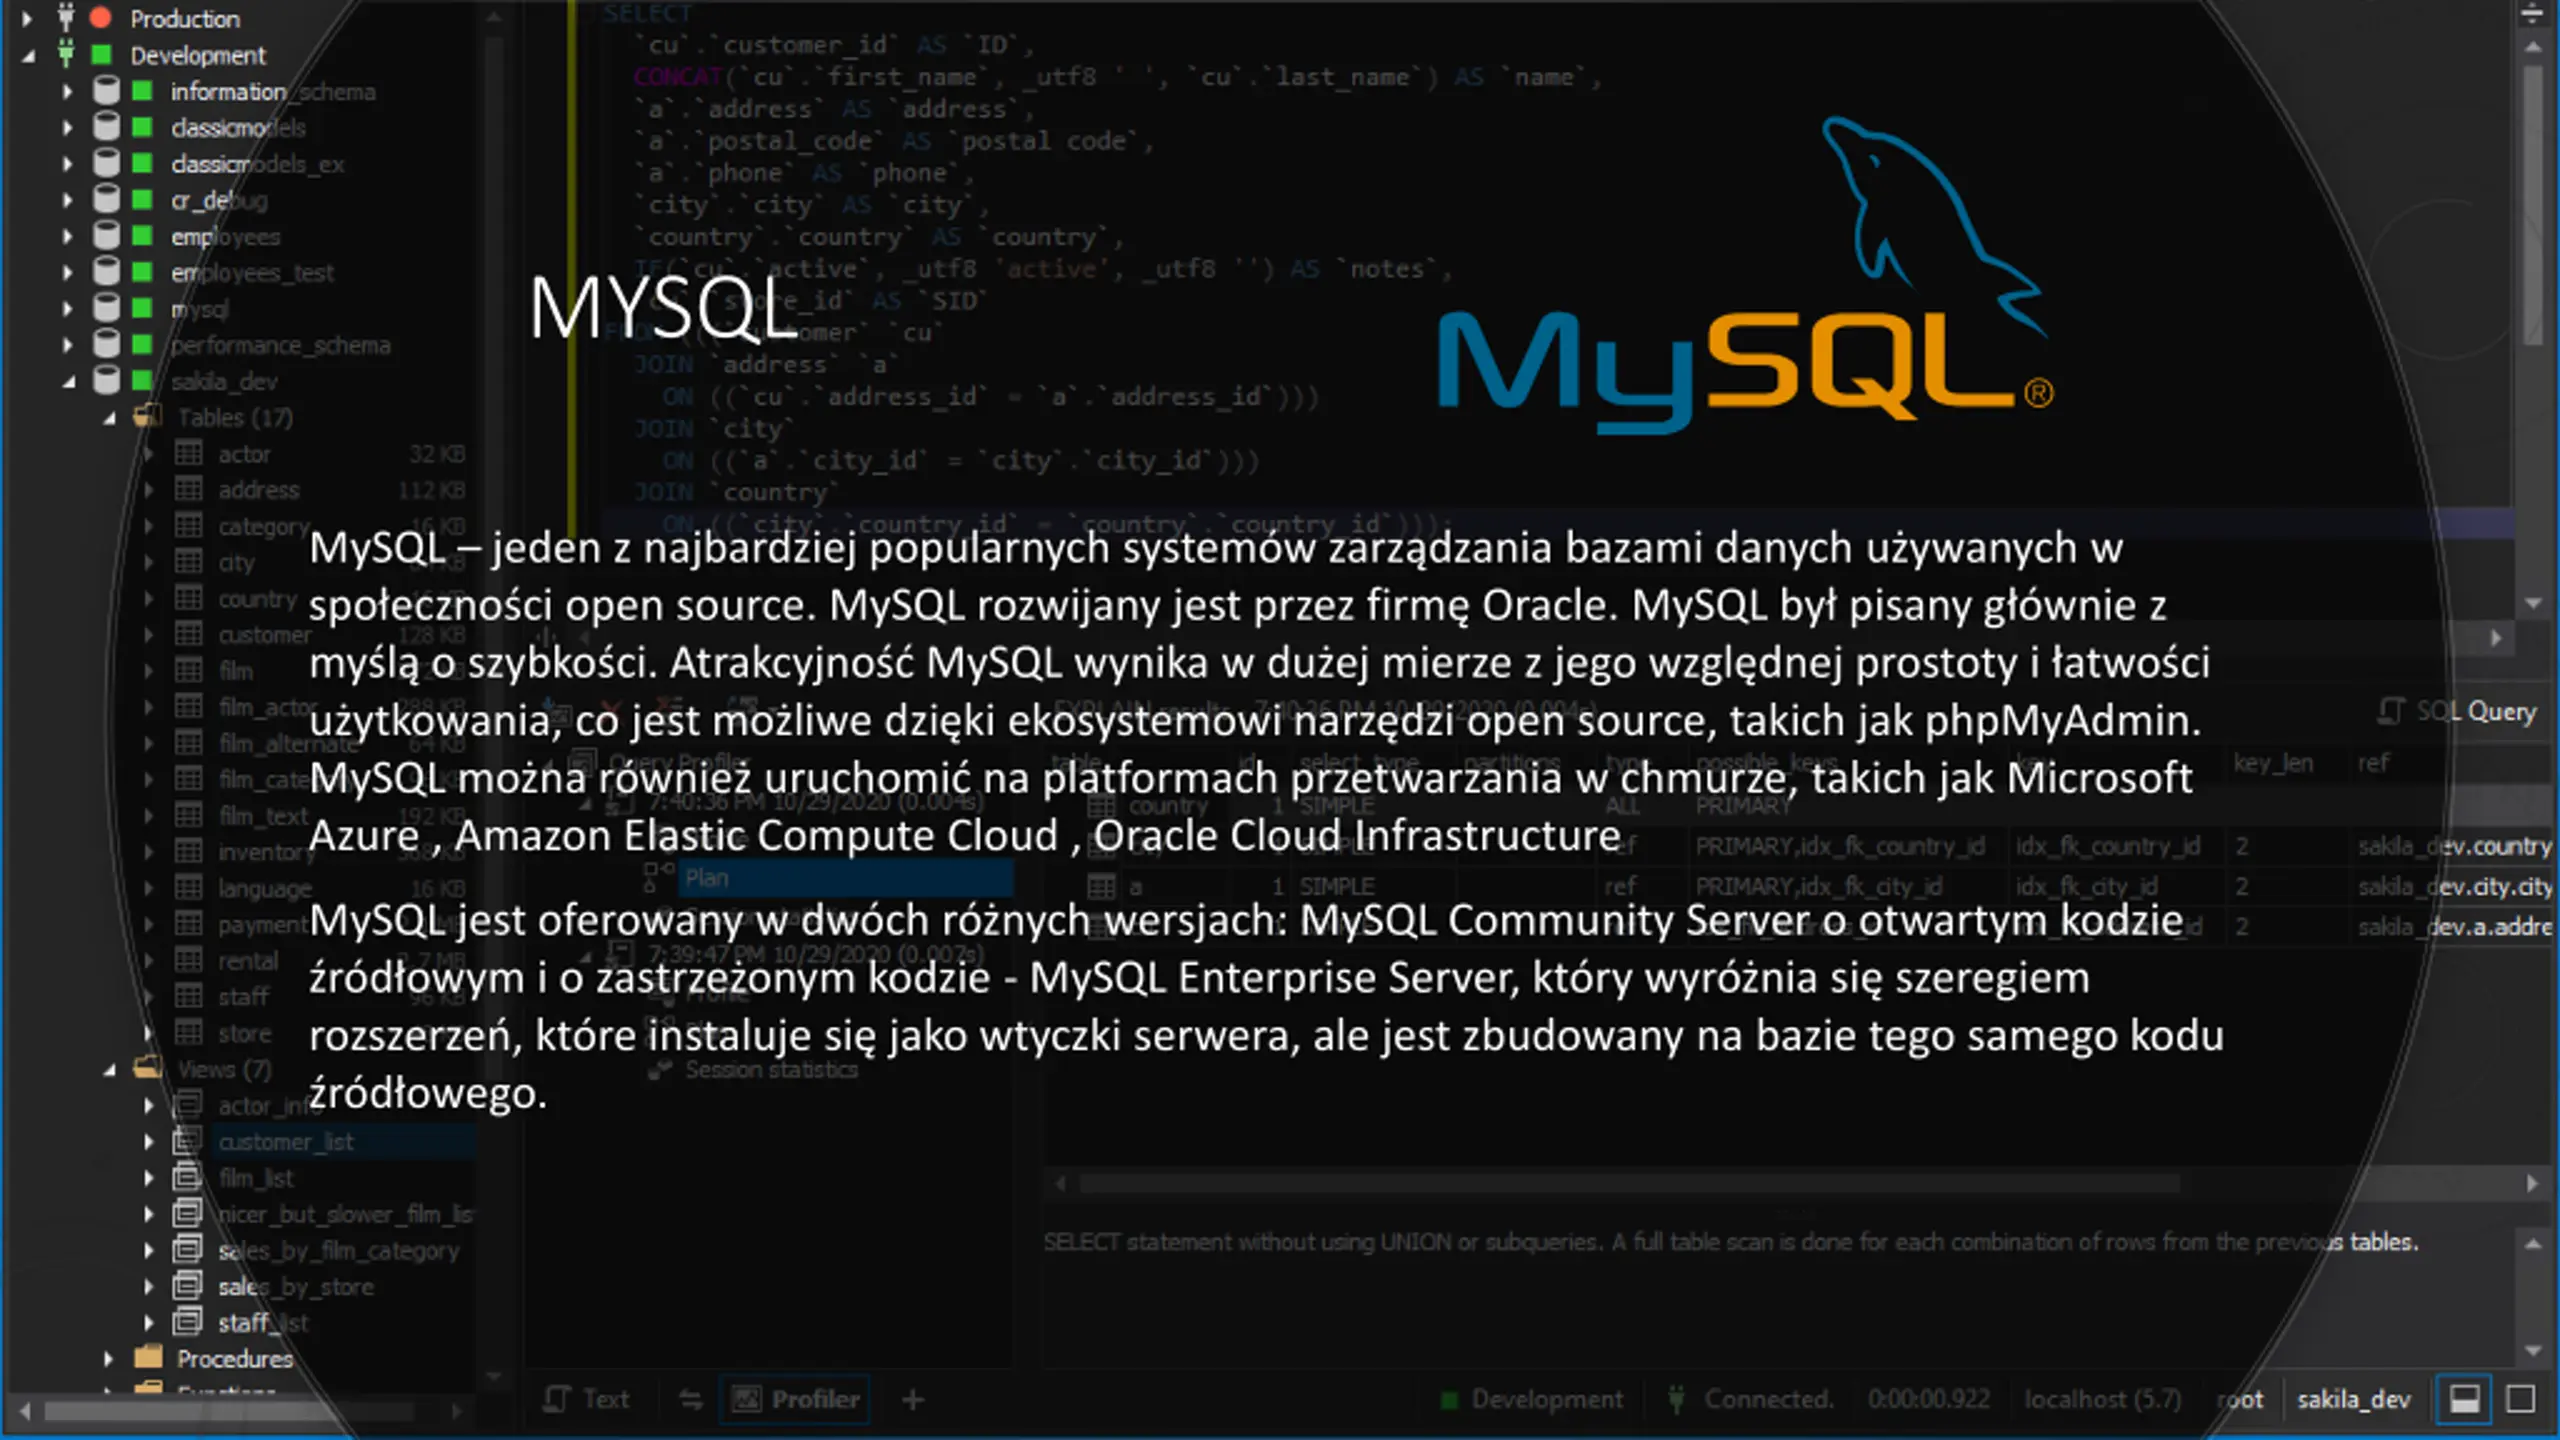Click the Development connection plug icon

click(66, 54)
